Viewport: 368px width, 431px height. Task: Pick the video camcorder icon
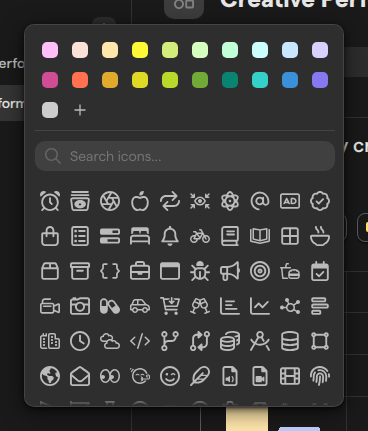(50, 306)
